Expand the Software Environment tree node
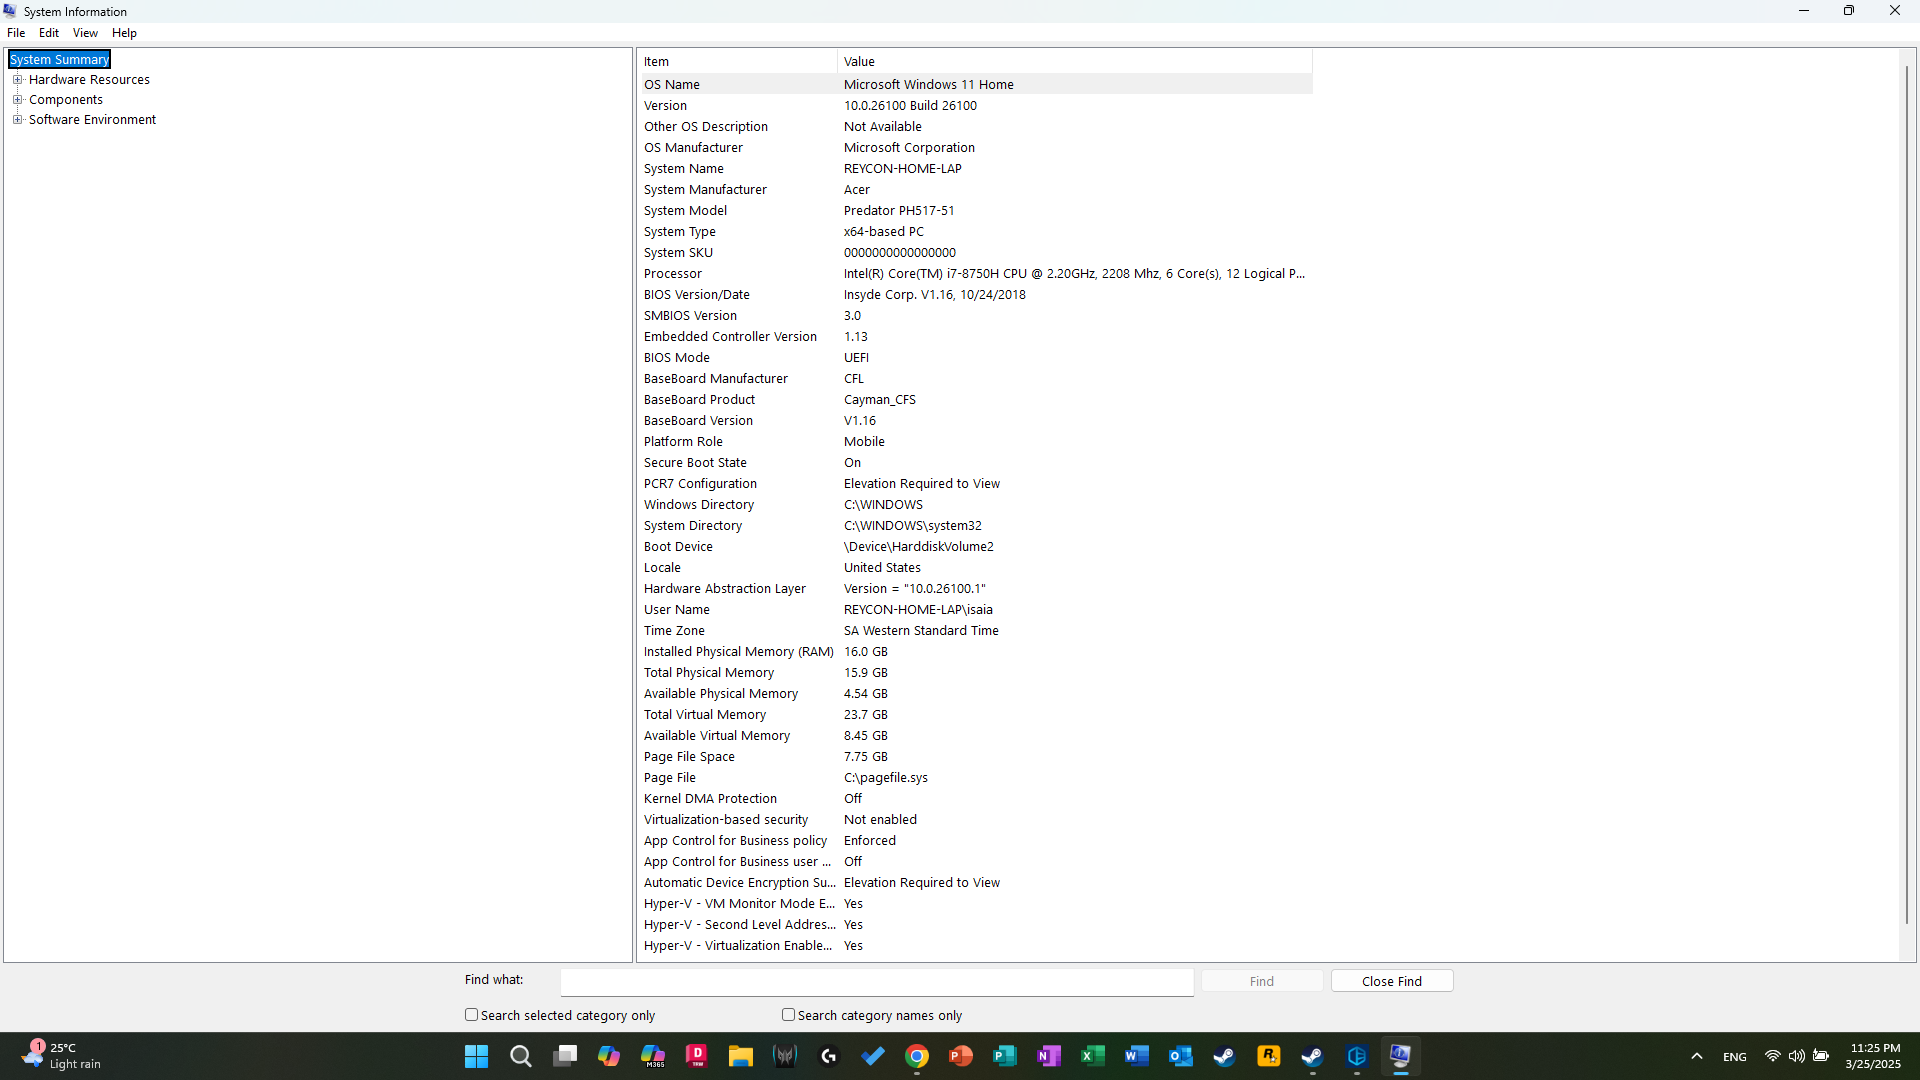1920x1080 pixels. point(17,120)
